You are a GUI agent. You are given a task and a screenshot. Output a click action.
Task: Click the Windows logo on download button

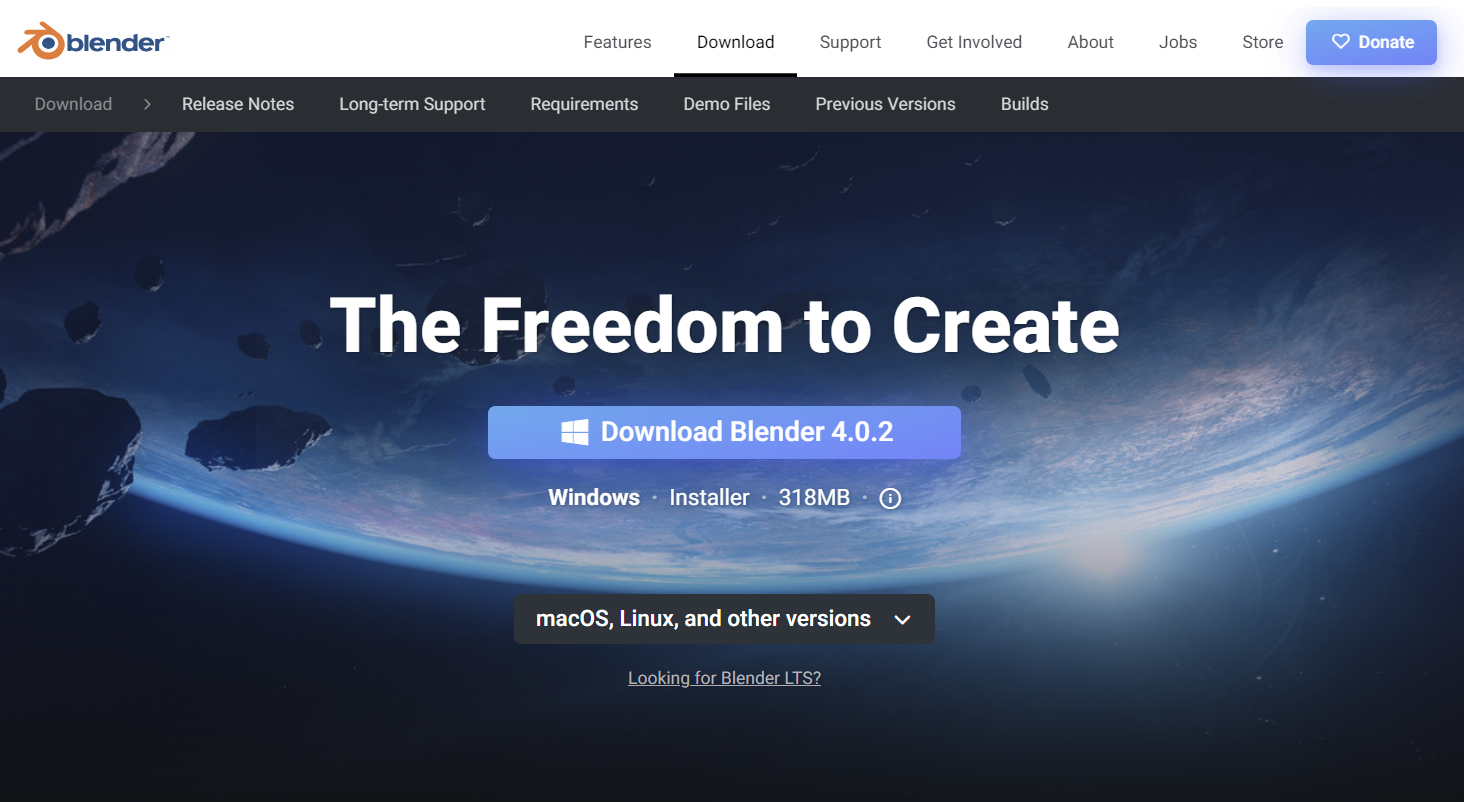point(574,432)
